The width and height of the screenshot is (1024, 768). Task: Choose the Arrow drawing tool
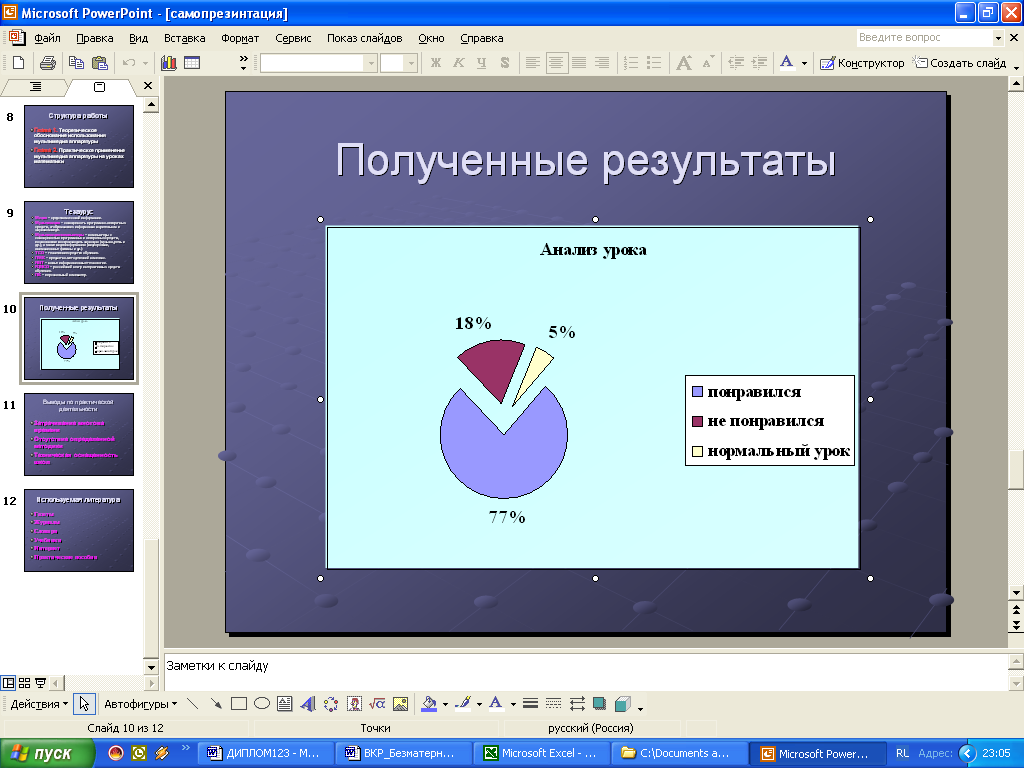click(x=216, y=704)
